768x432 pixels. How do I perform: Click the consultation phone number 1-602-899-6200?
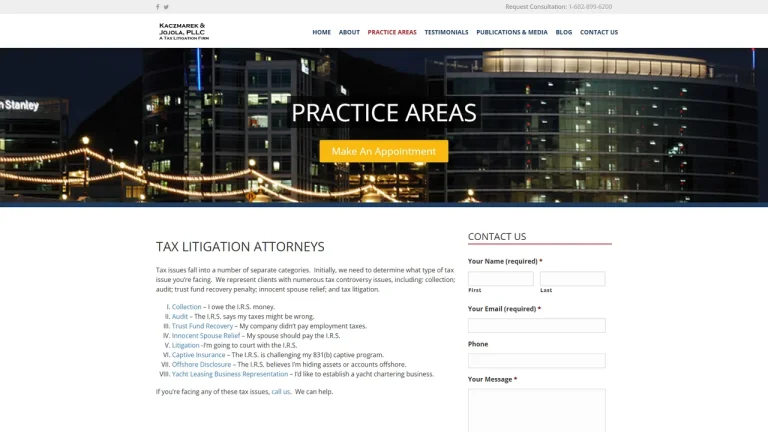[590, 7]
